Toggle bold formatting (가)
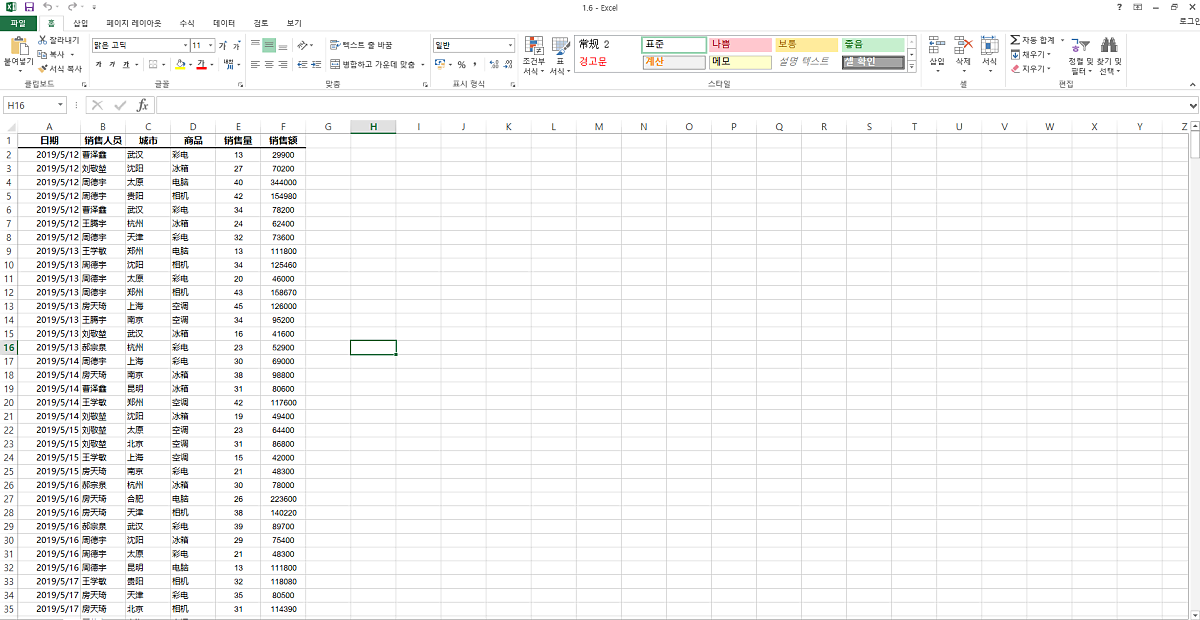Viewport: 1200px width, 620px height. (99, 64)
